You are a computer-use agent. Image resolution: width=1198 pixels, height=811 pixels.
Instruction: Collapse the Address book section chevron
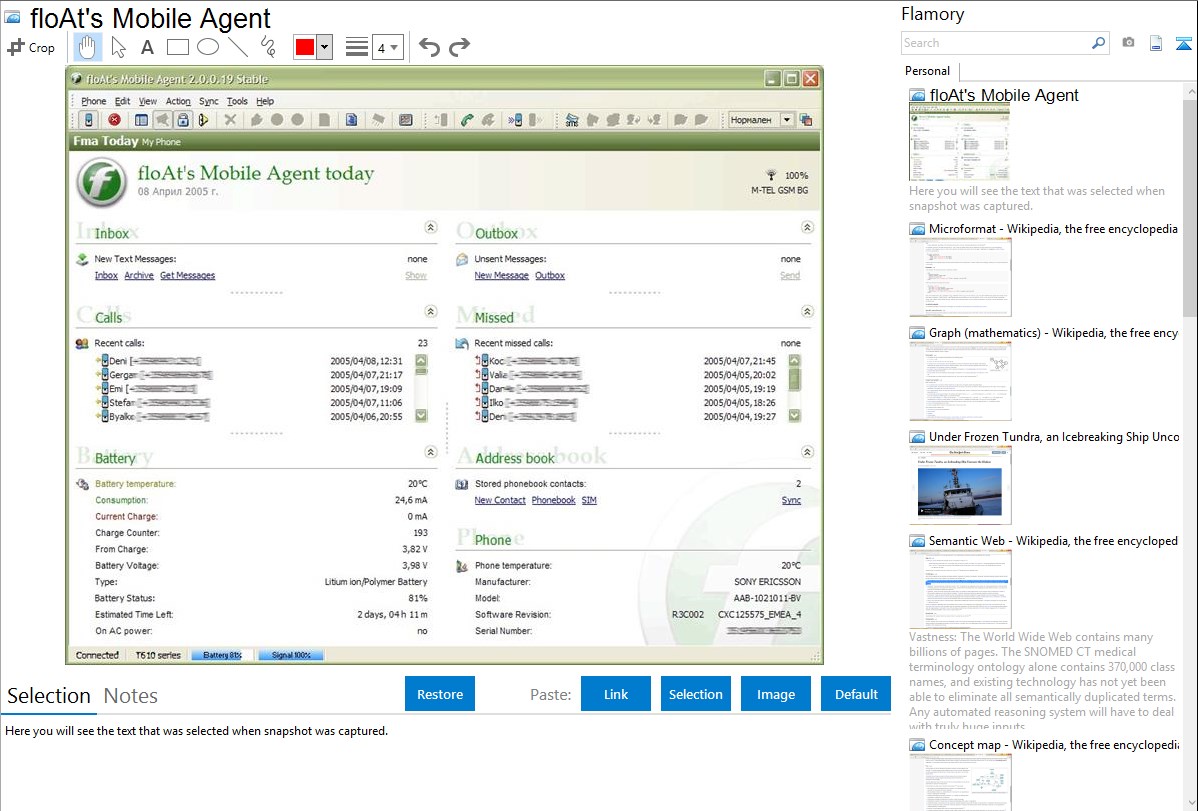tap(808, 452)
